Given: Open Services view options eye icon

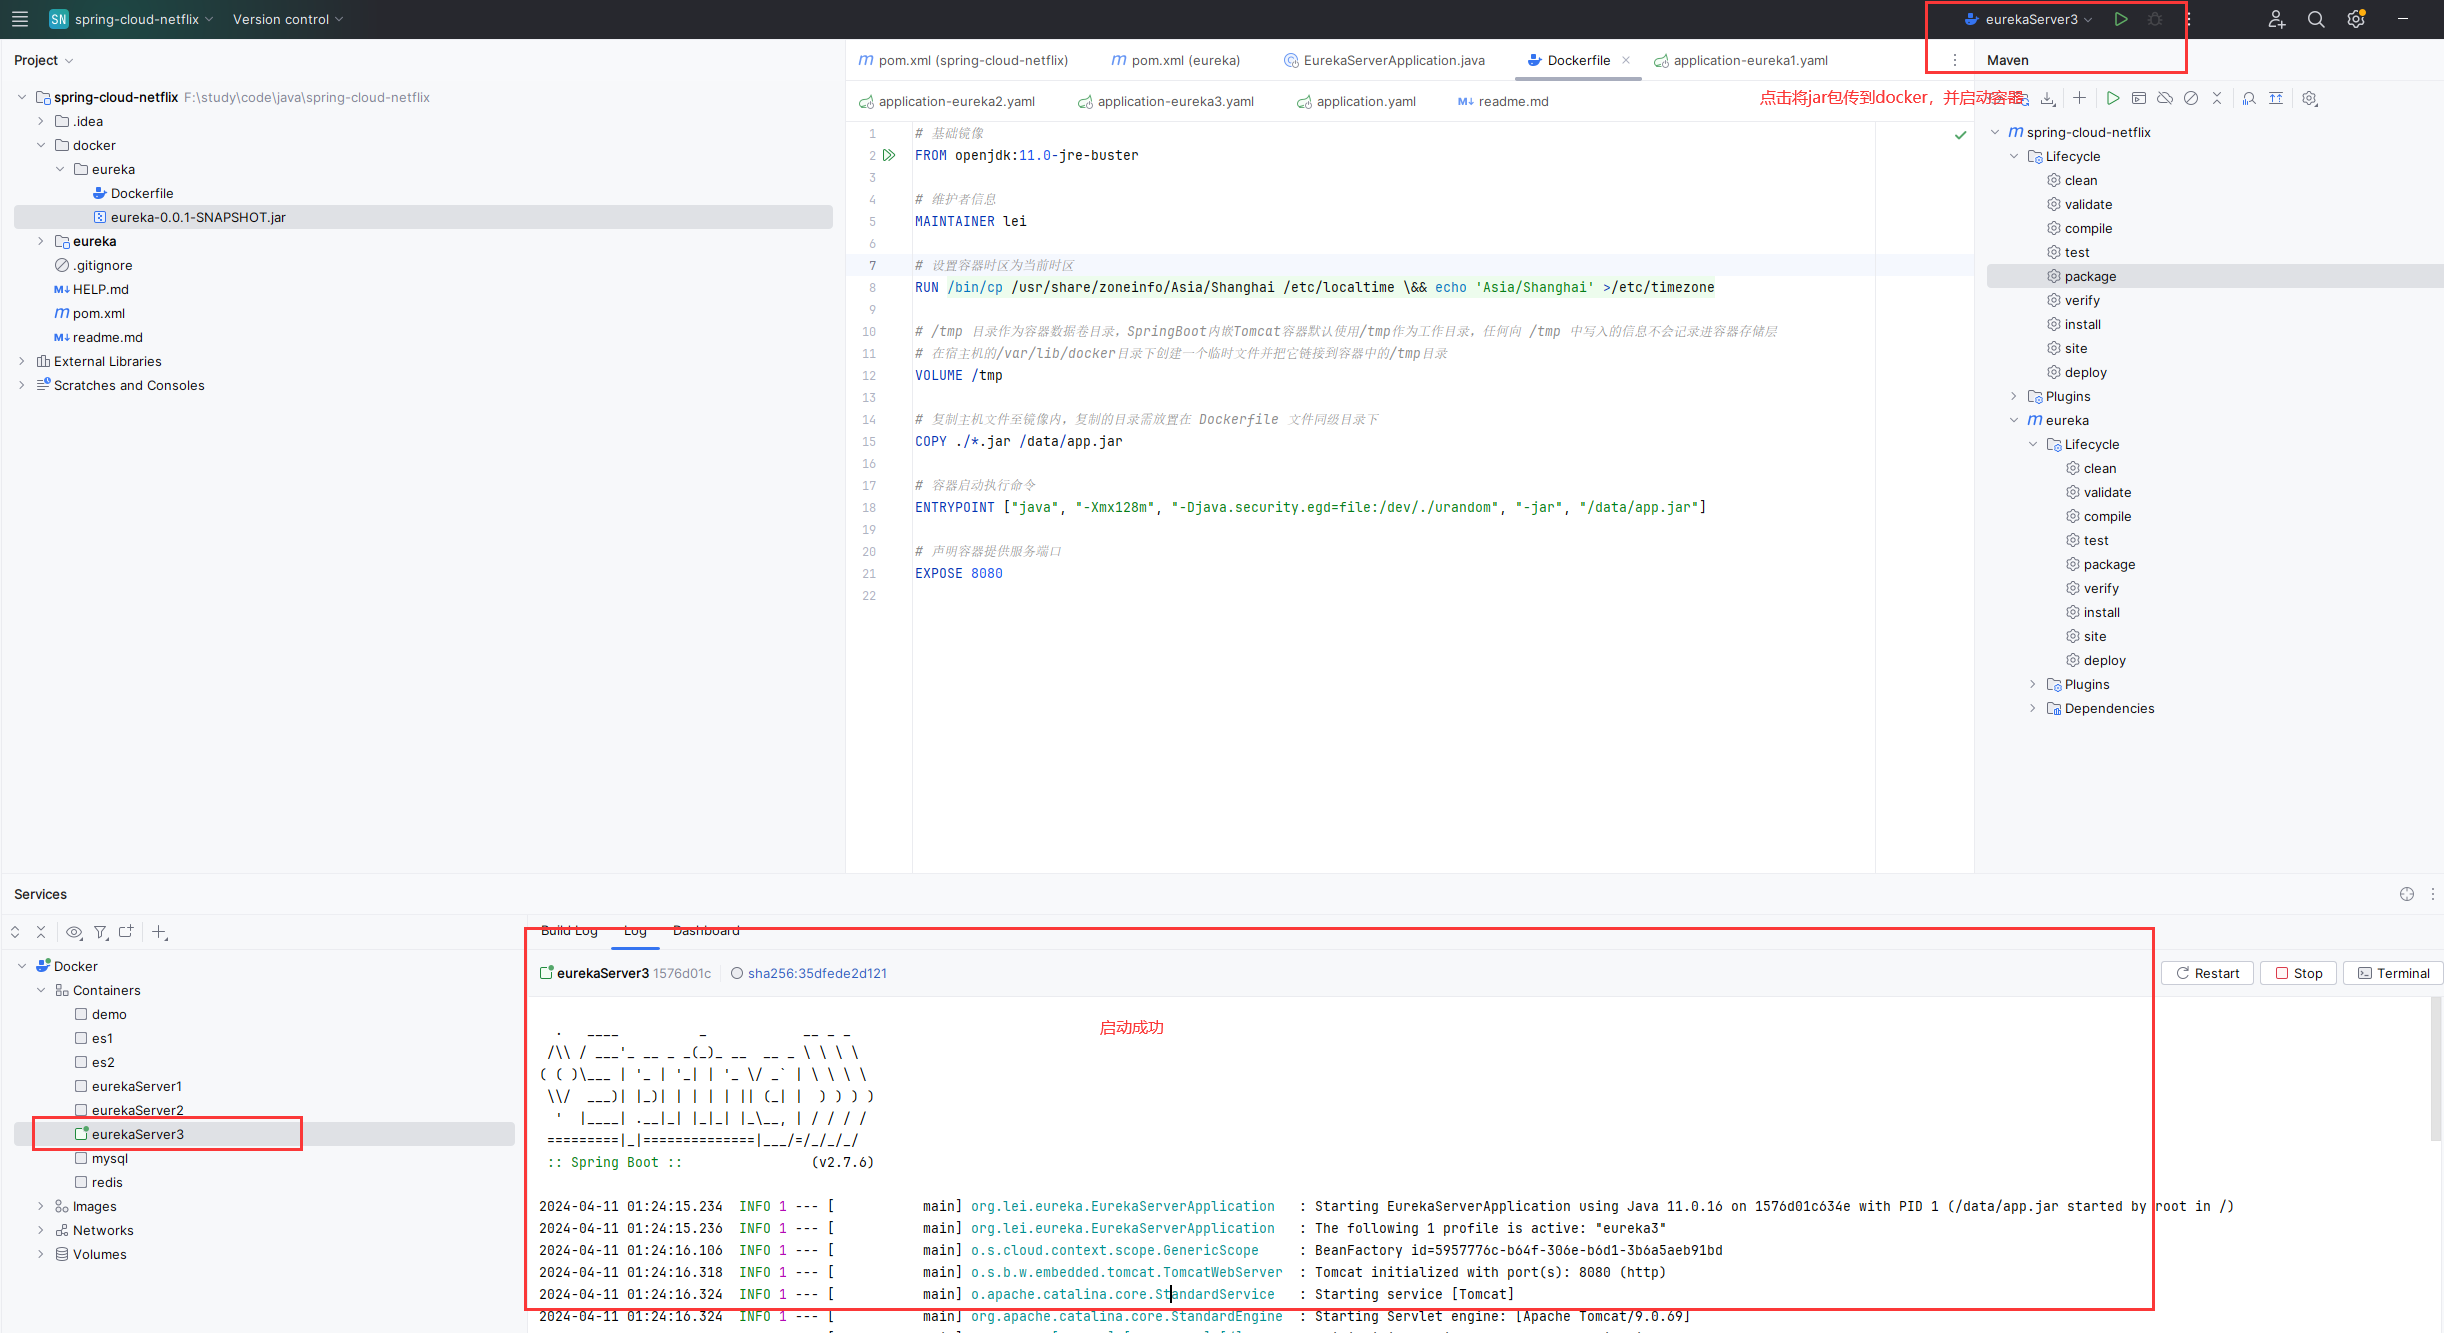Looking at the screenshot, I should [74, 932].
